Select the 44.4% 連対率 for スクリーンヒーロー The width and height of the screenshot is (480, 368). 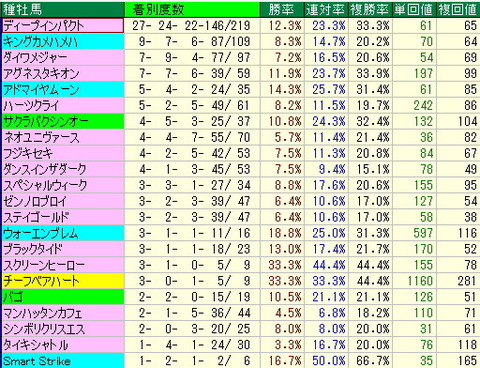(329, 265)
